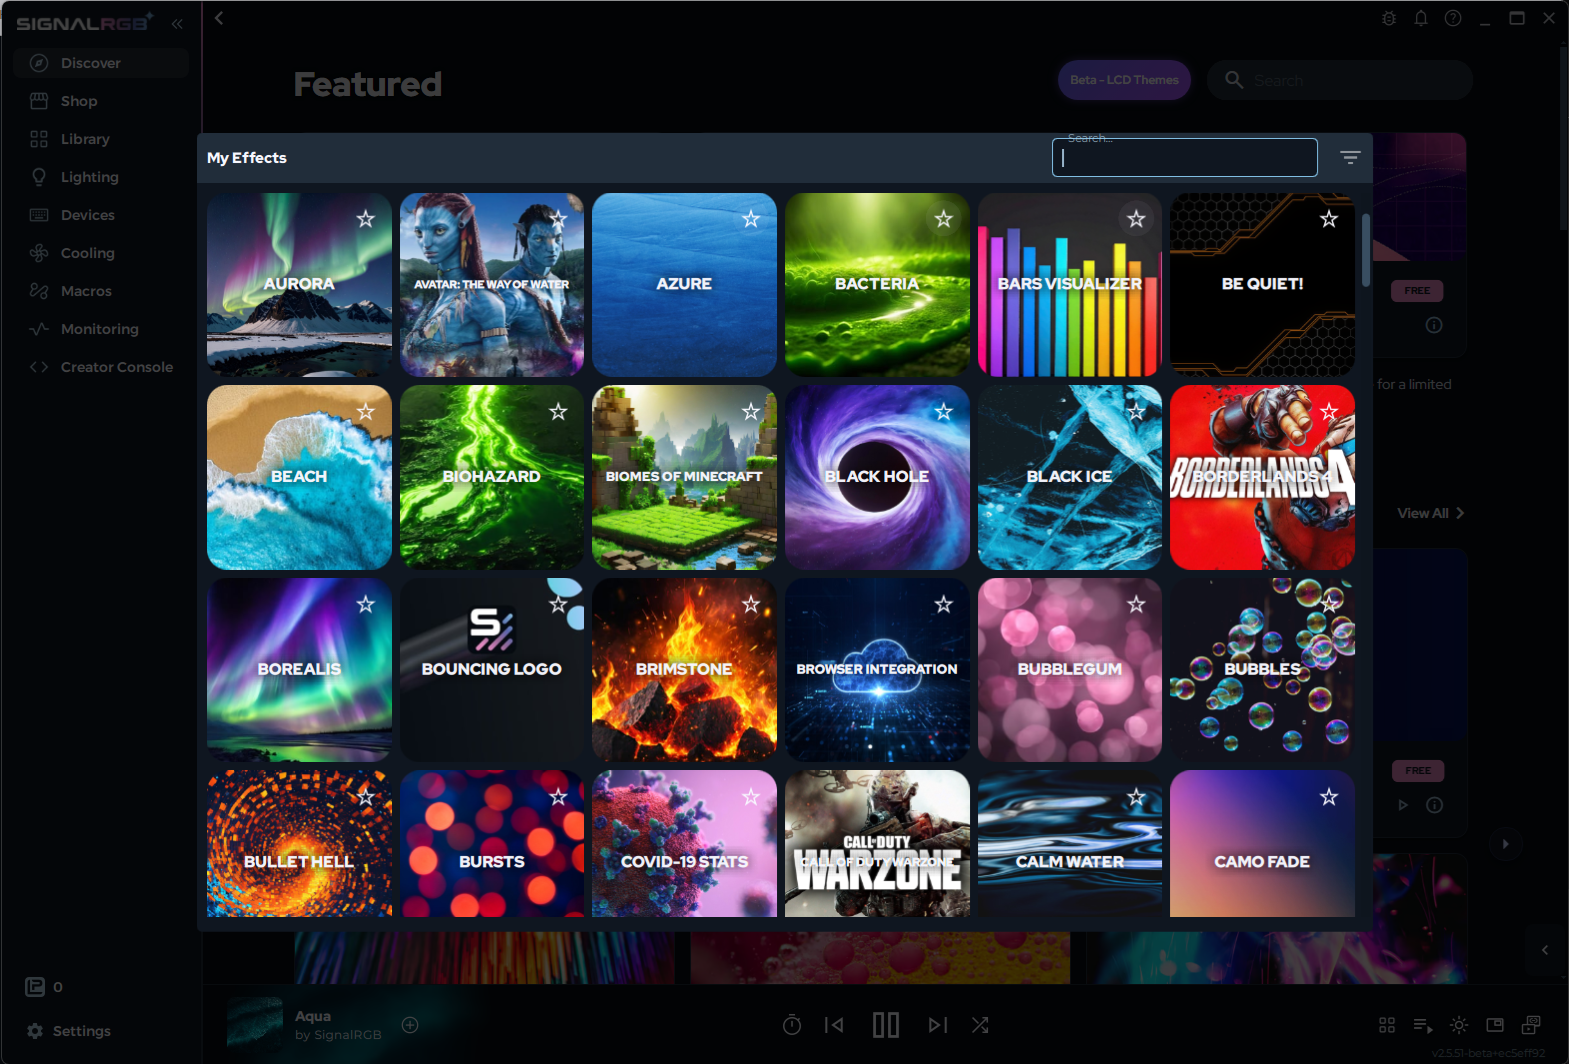
Task: Open Settings in the sidebar
Action: 69,1031
